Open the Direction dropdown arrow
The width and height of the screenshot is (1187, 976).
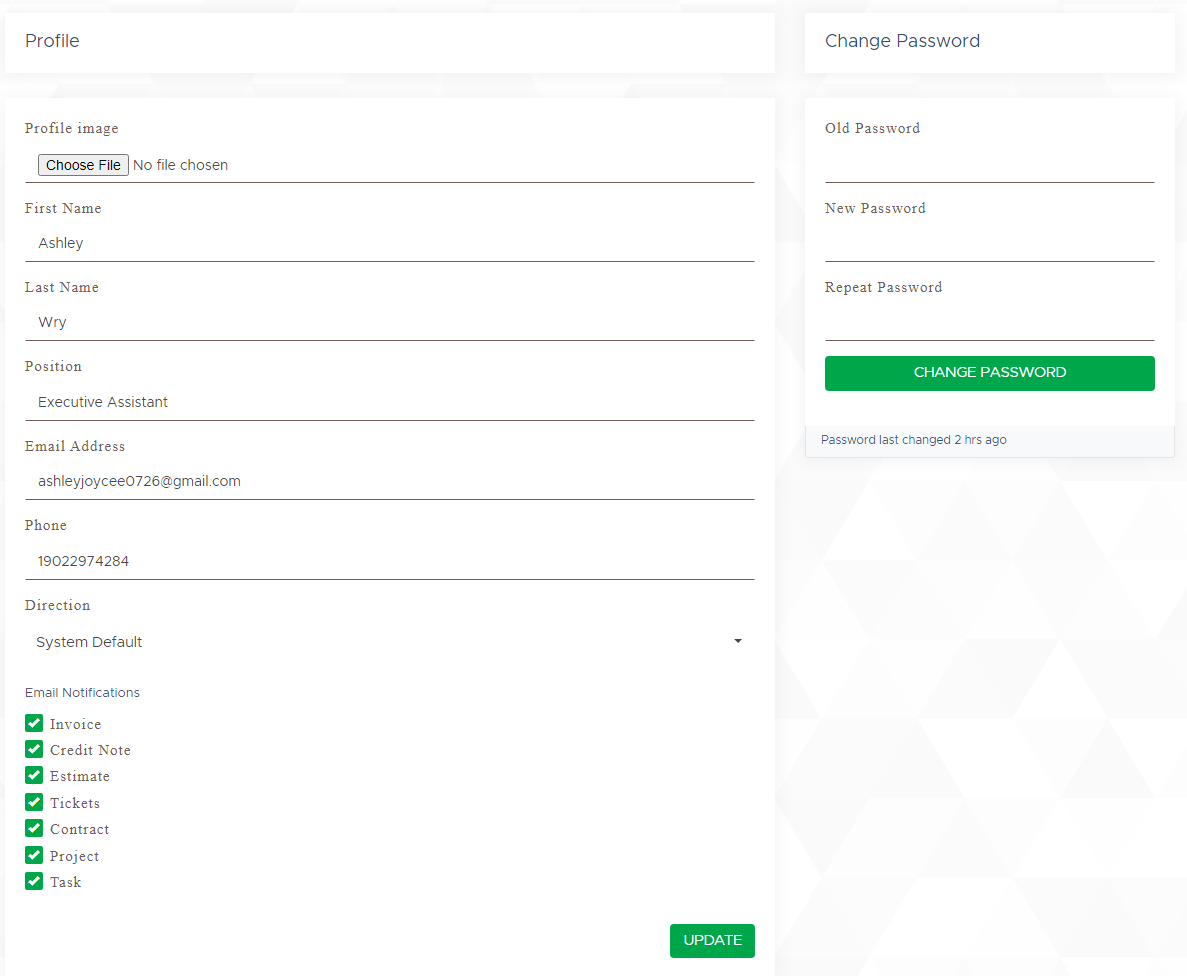coord(738,641)
